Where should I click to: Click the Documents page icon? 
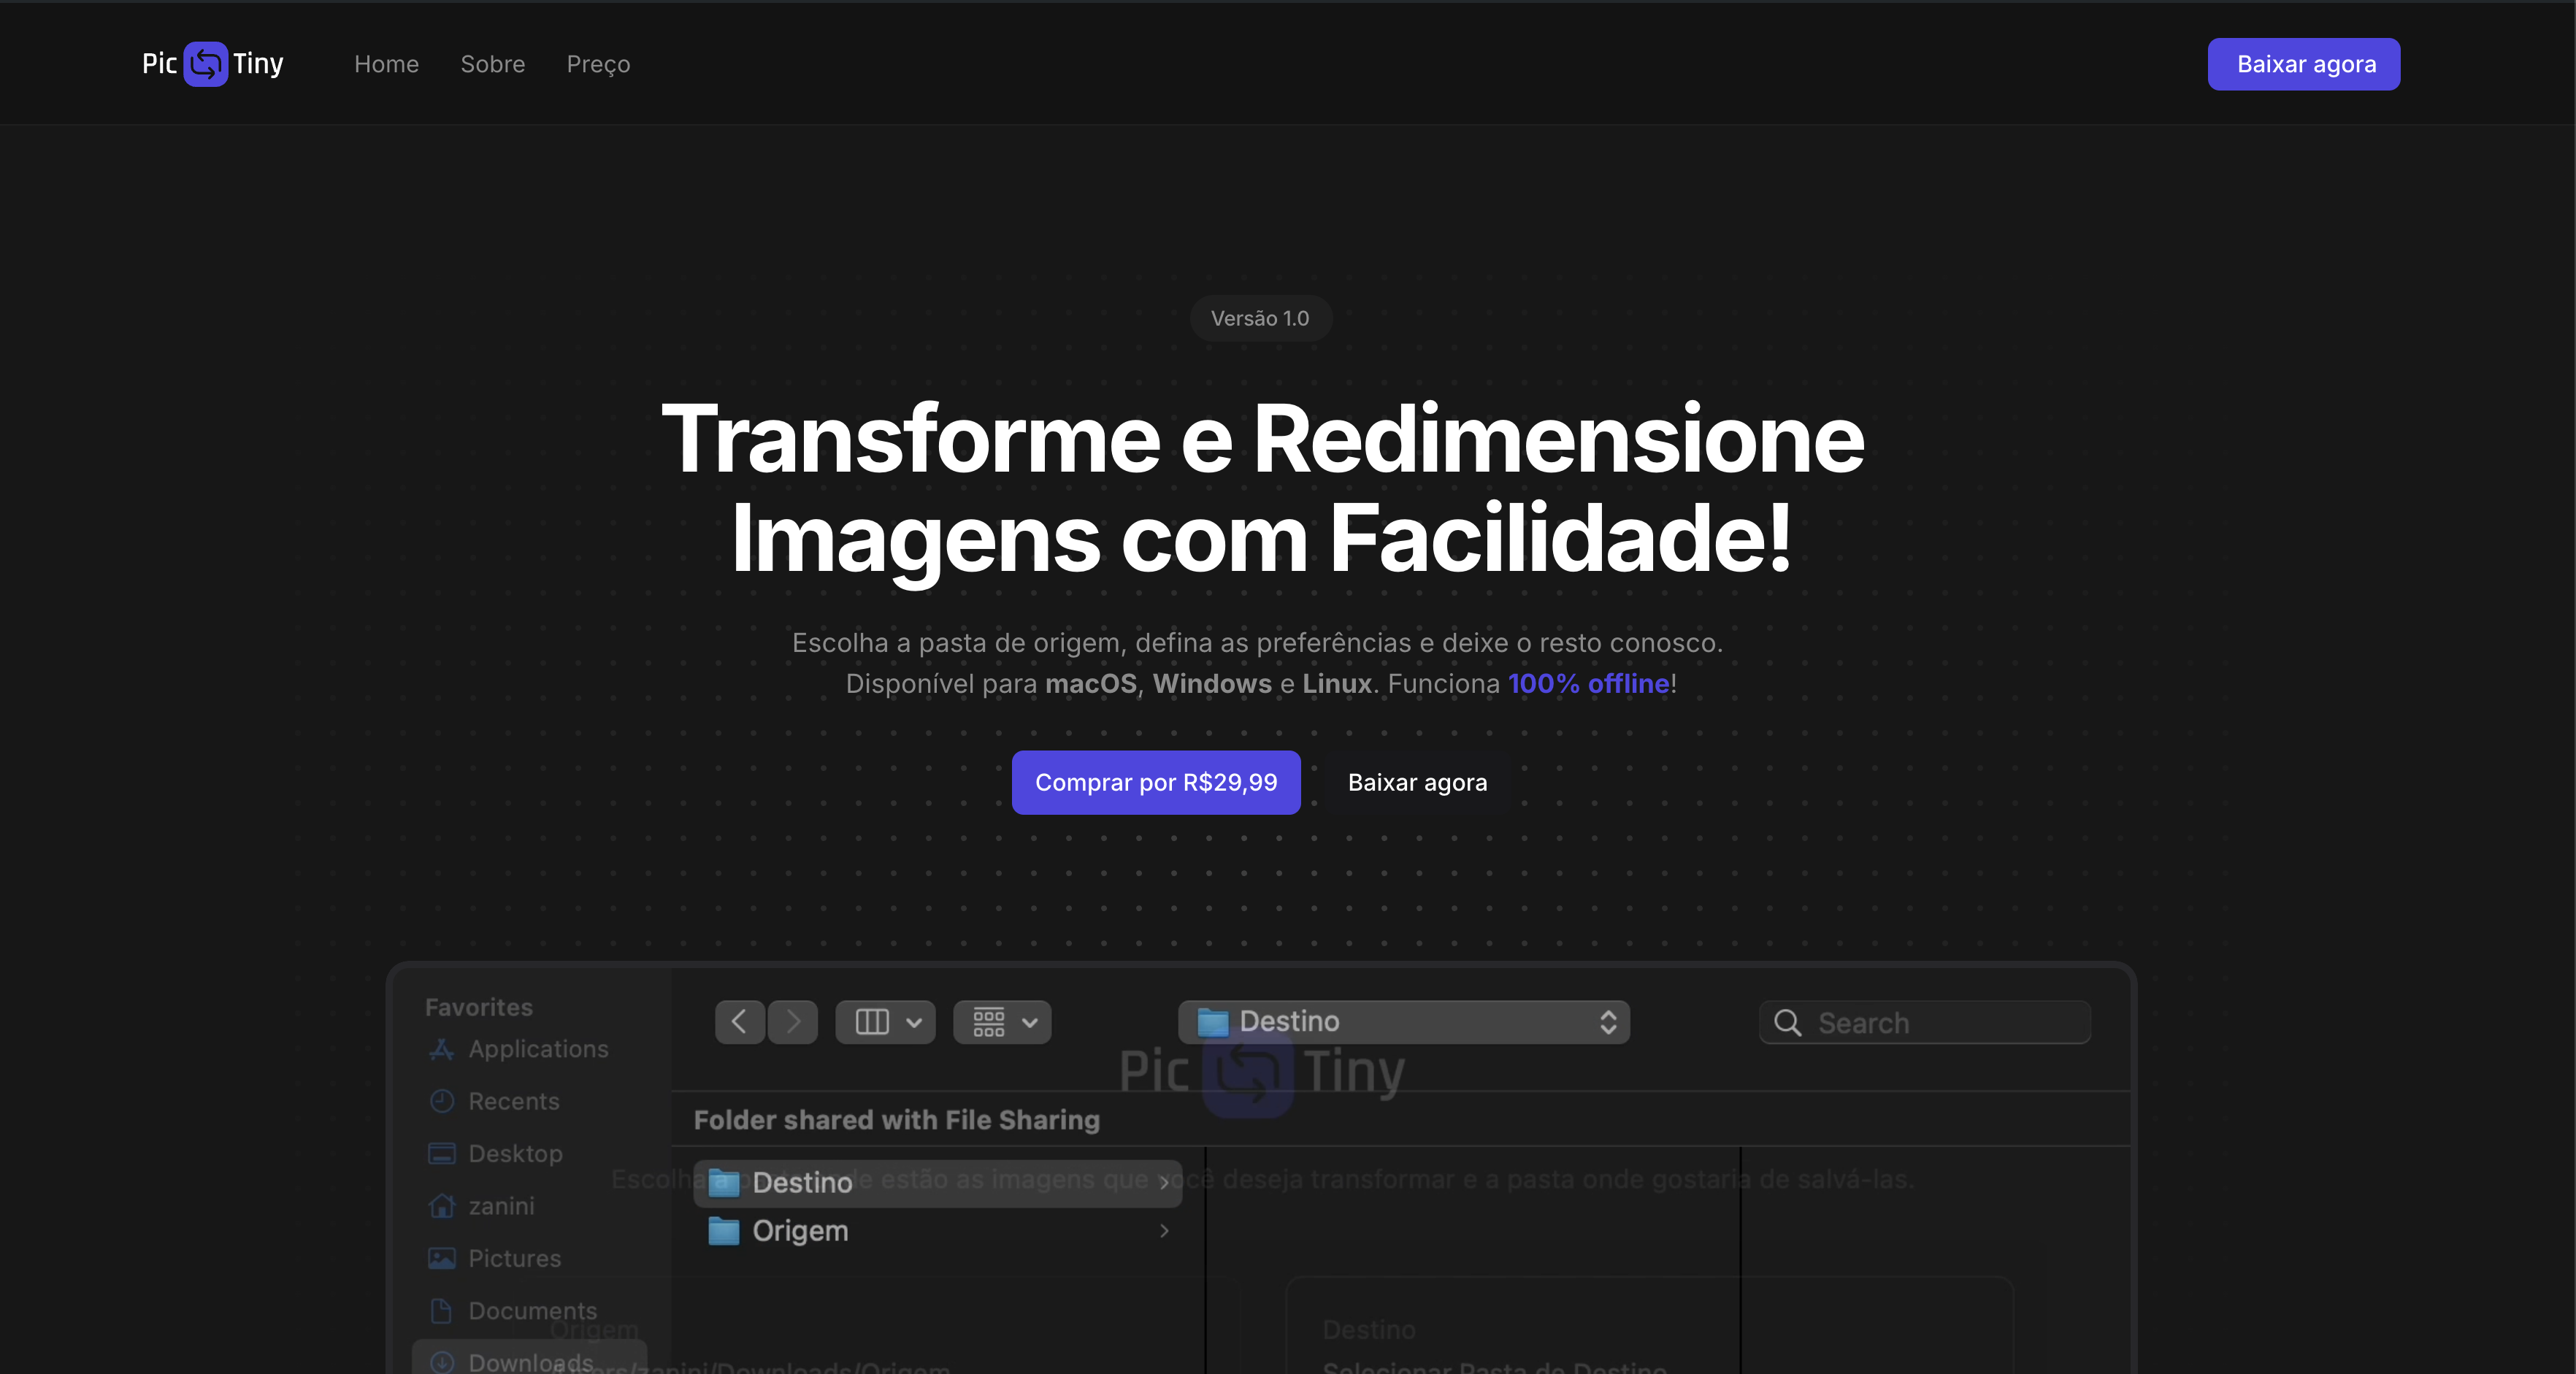[x=441, y=1310]
